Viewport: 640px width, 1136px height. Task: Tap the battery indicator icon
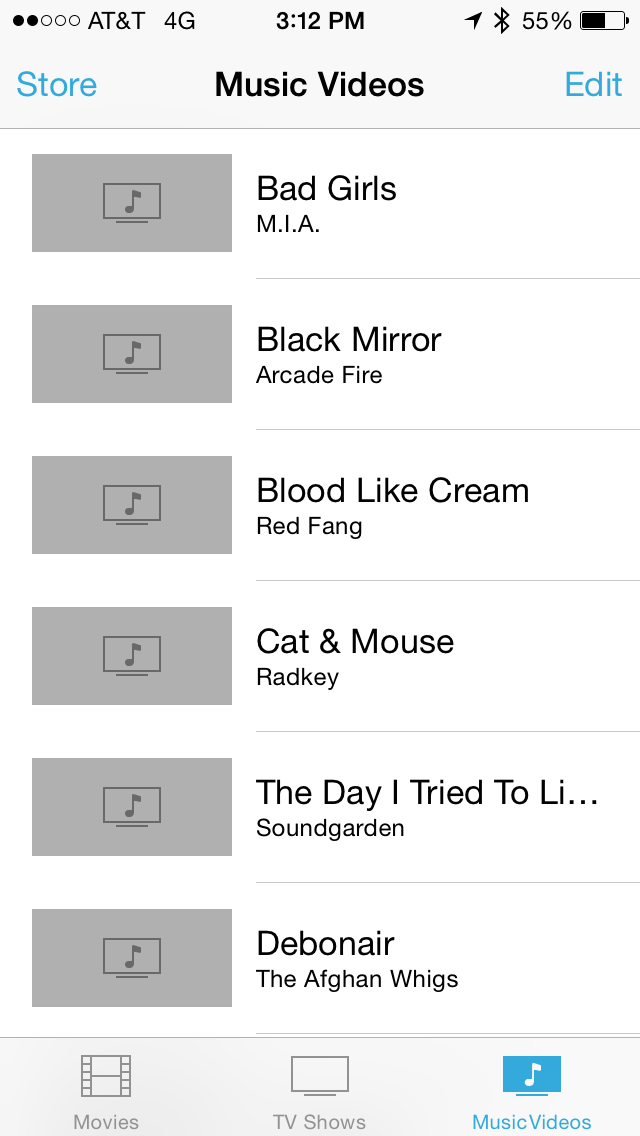point(604,21)
